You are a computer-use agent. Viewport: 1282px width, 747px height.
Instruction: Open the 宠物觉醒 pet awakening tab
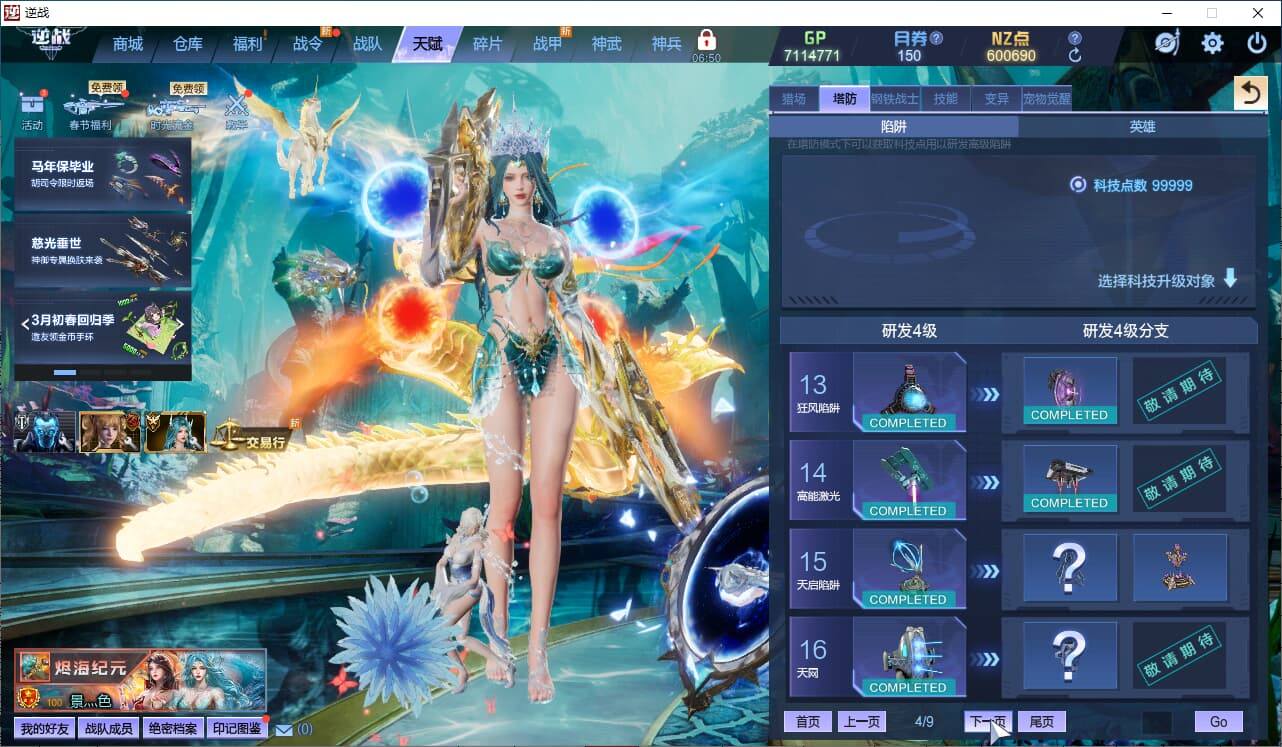(x=1046, y=98)
